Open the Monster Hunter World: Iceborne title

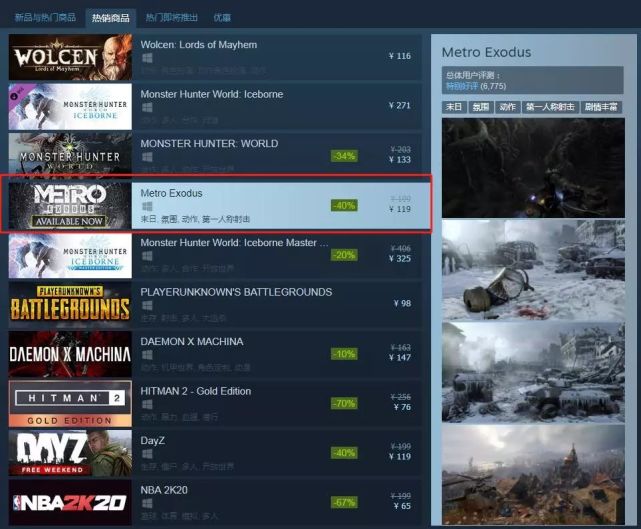212,94
